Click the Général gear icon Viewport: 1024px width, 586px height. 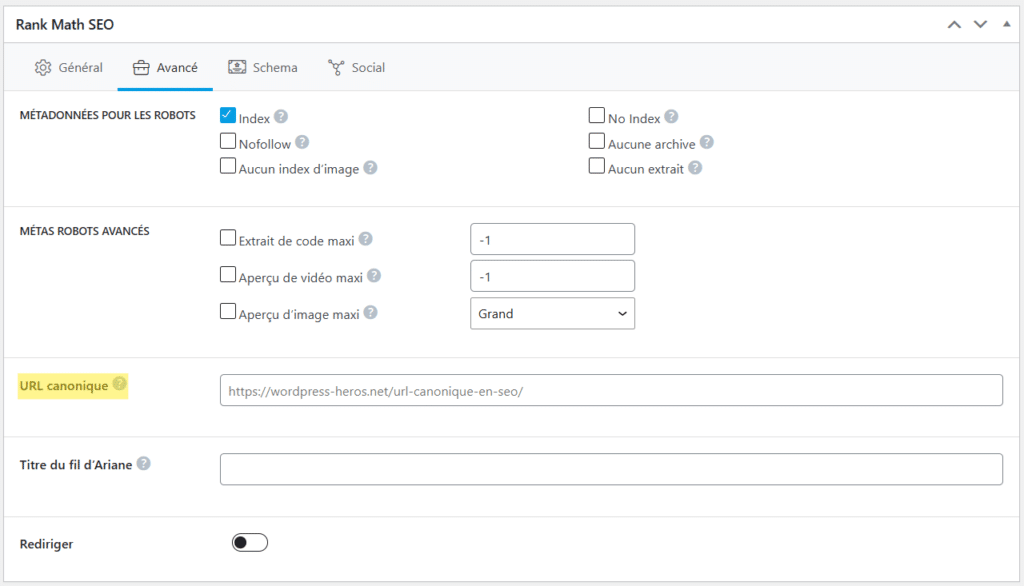[x=43, y=67]
